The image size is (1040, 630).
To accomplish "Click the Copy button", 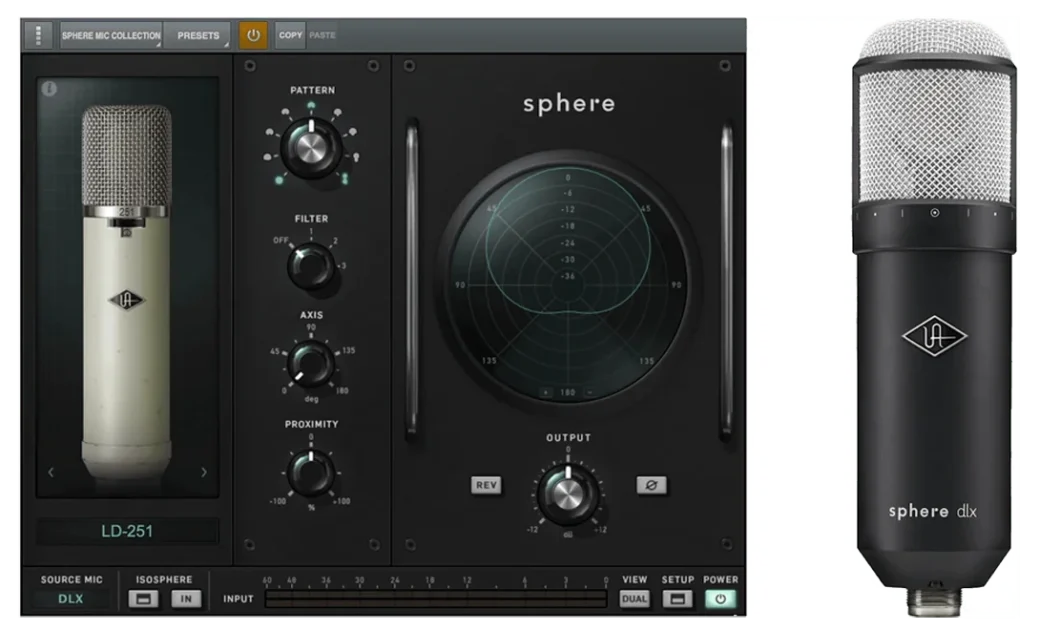I will 290,35.
